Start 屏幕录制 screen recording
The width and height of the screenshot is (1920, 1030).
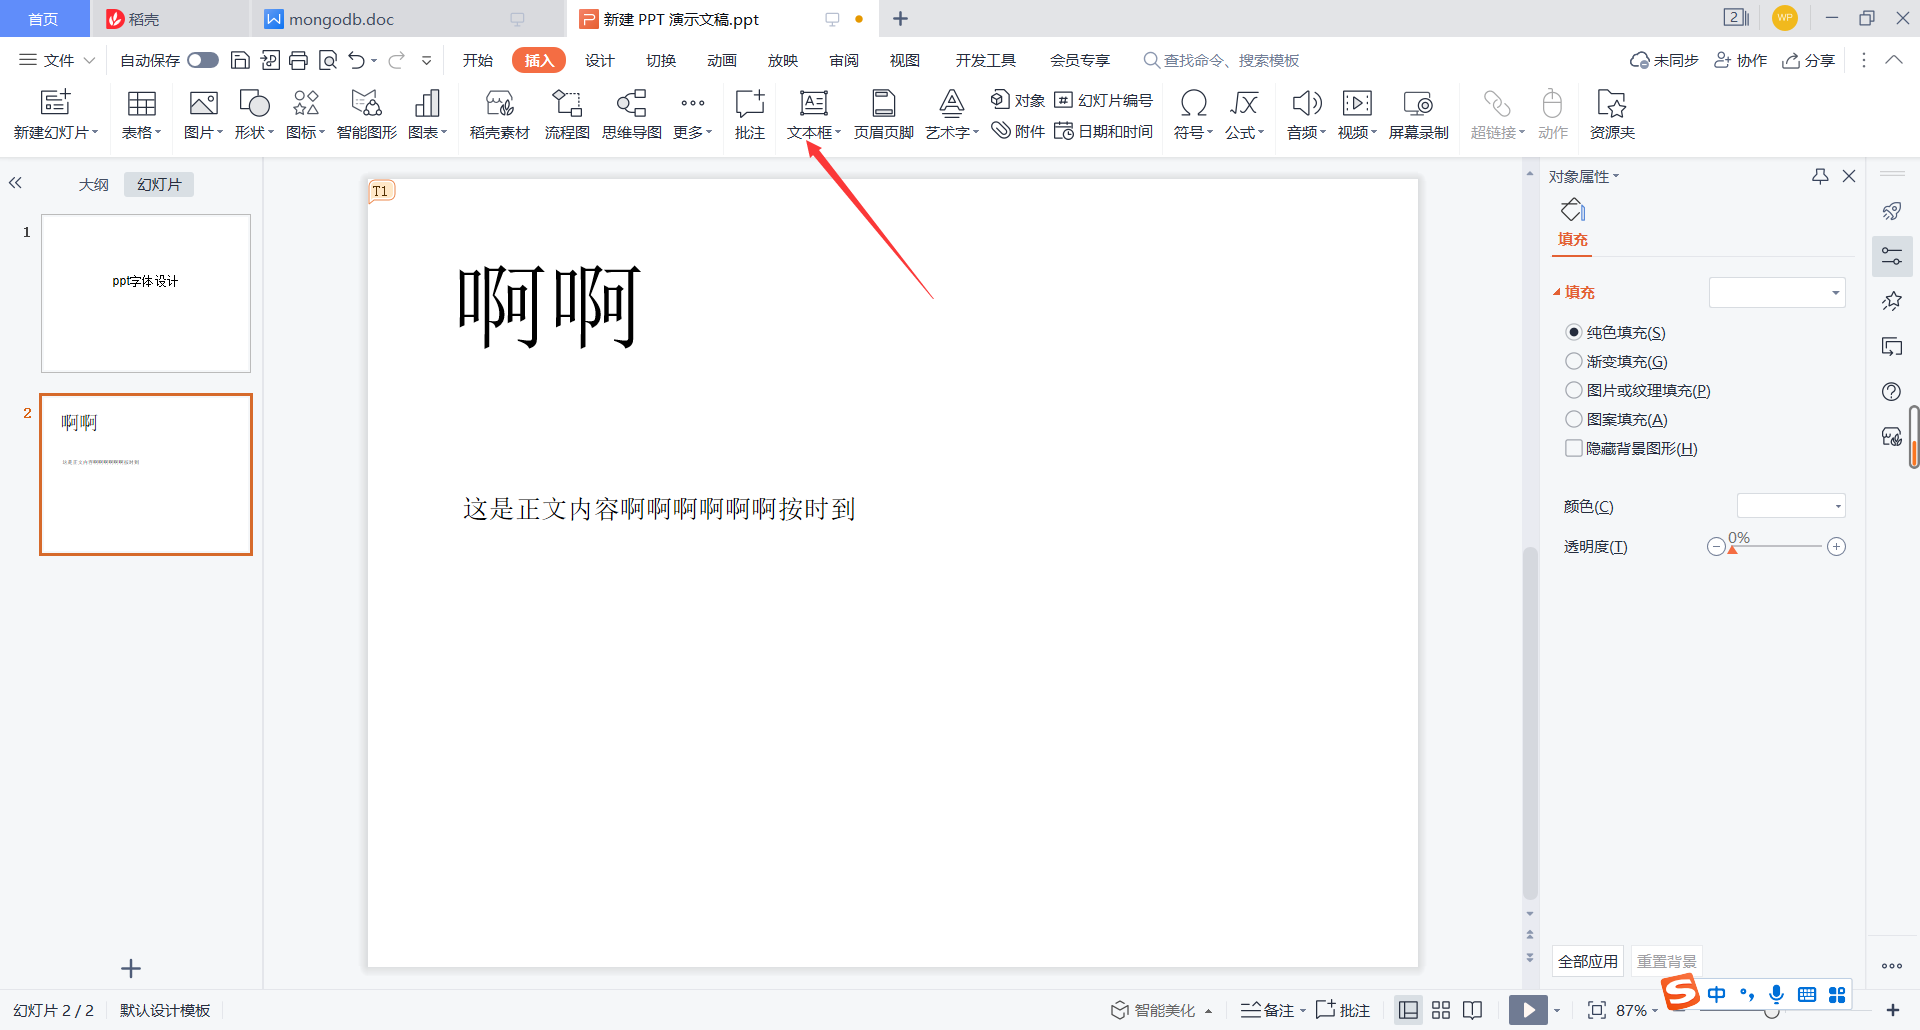1418,114
